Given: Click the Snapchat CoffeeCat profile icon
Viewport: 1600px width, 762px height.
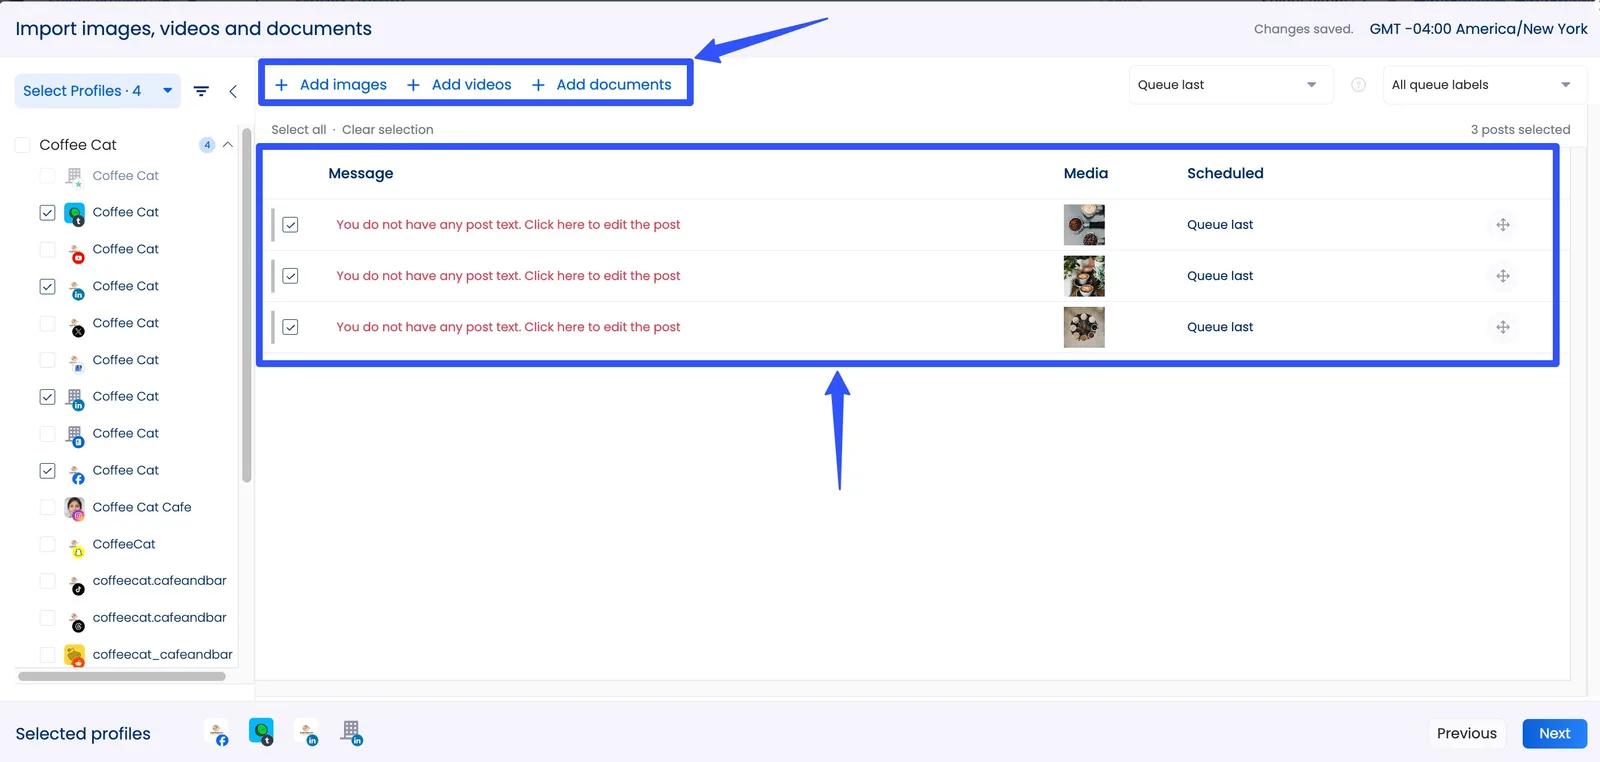Looking at the screenshot, I should pos(75,546).
